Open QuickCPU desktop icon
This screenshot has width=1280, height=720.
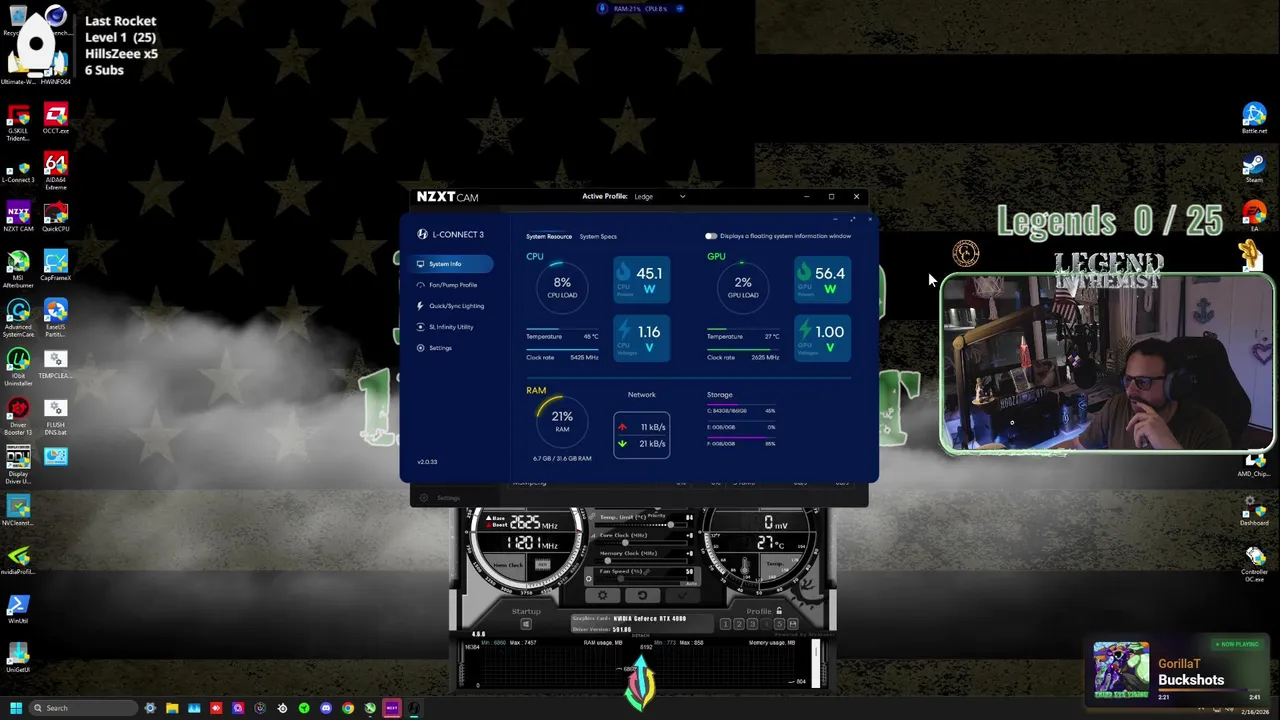point(56,216)
